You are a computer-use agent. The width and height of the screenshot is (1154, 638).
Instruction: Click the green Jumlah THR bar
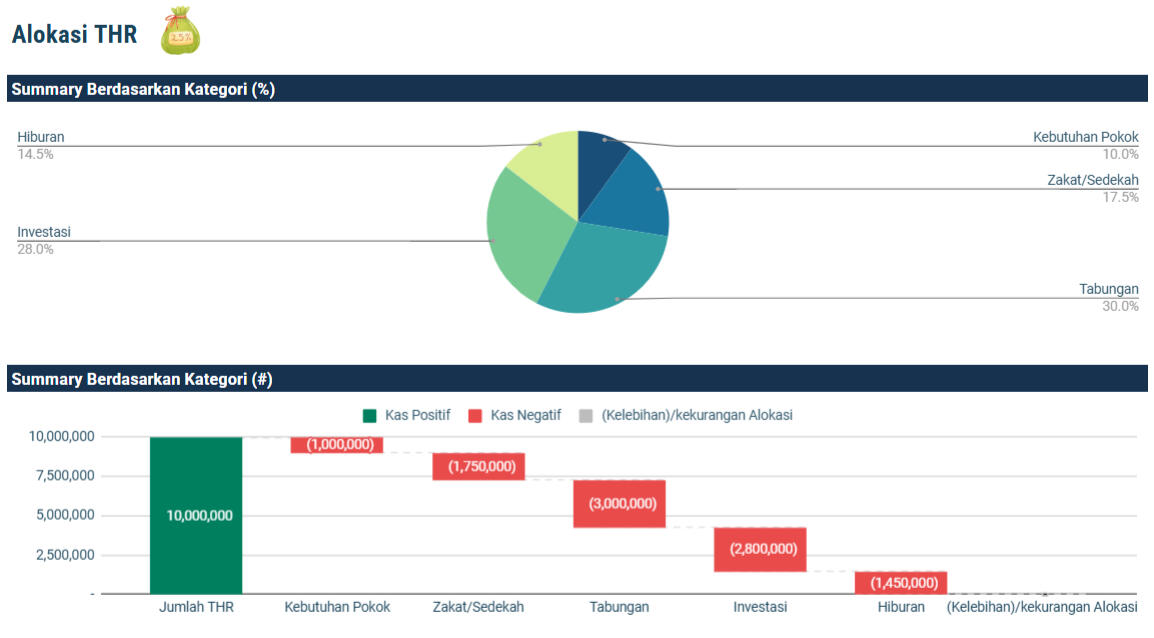click(196, 515)
